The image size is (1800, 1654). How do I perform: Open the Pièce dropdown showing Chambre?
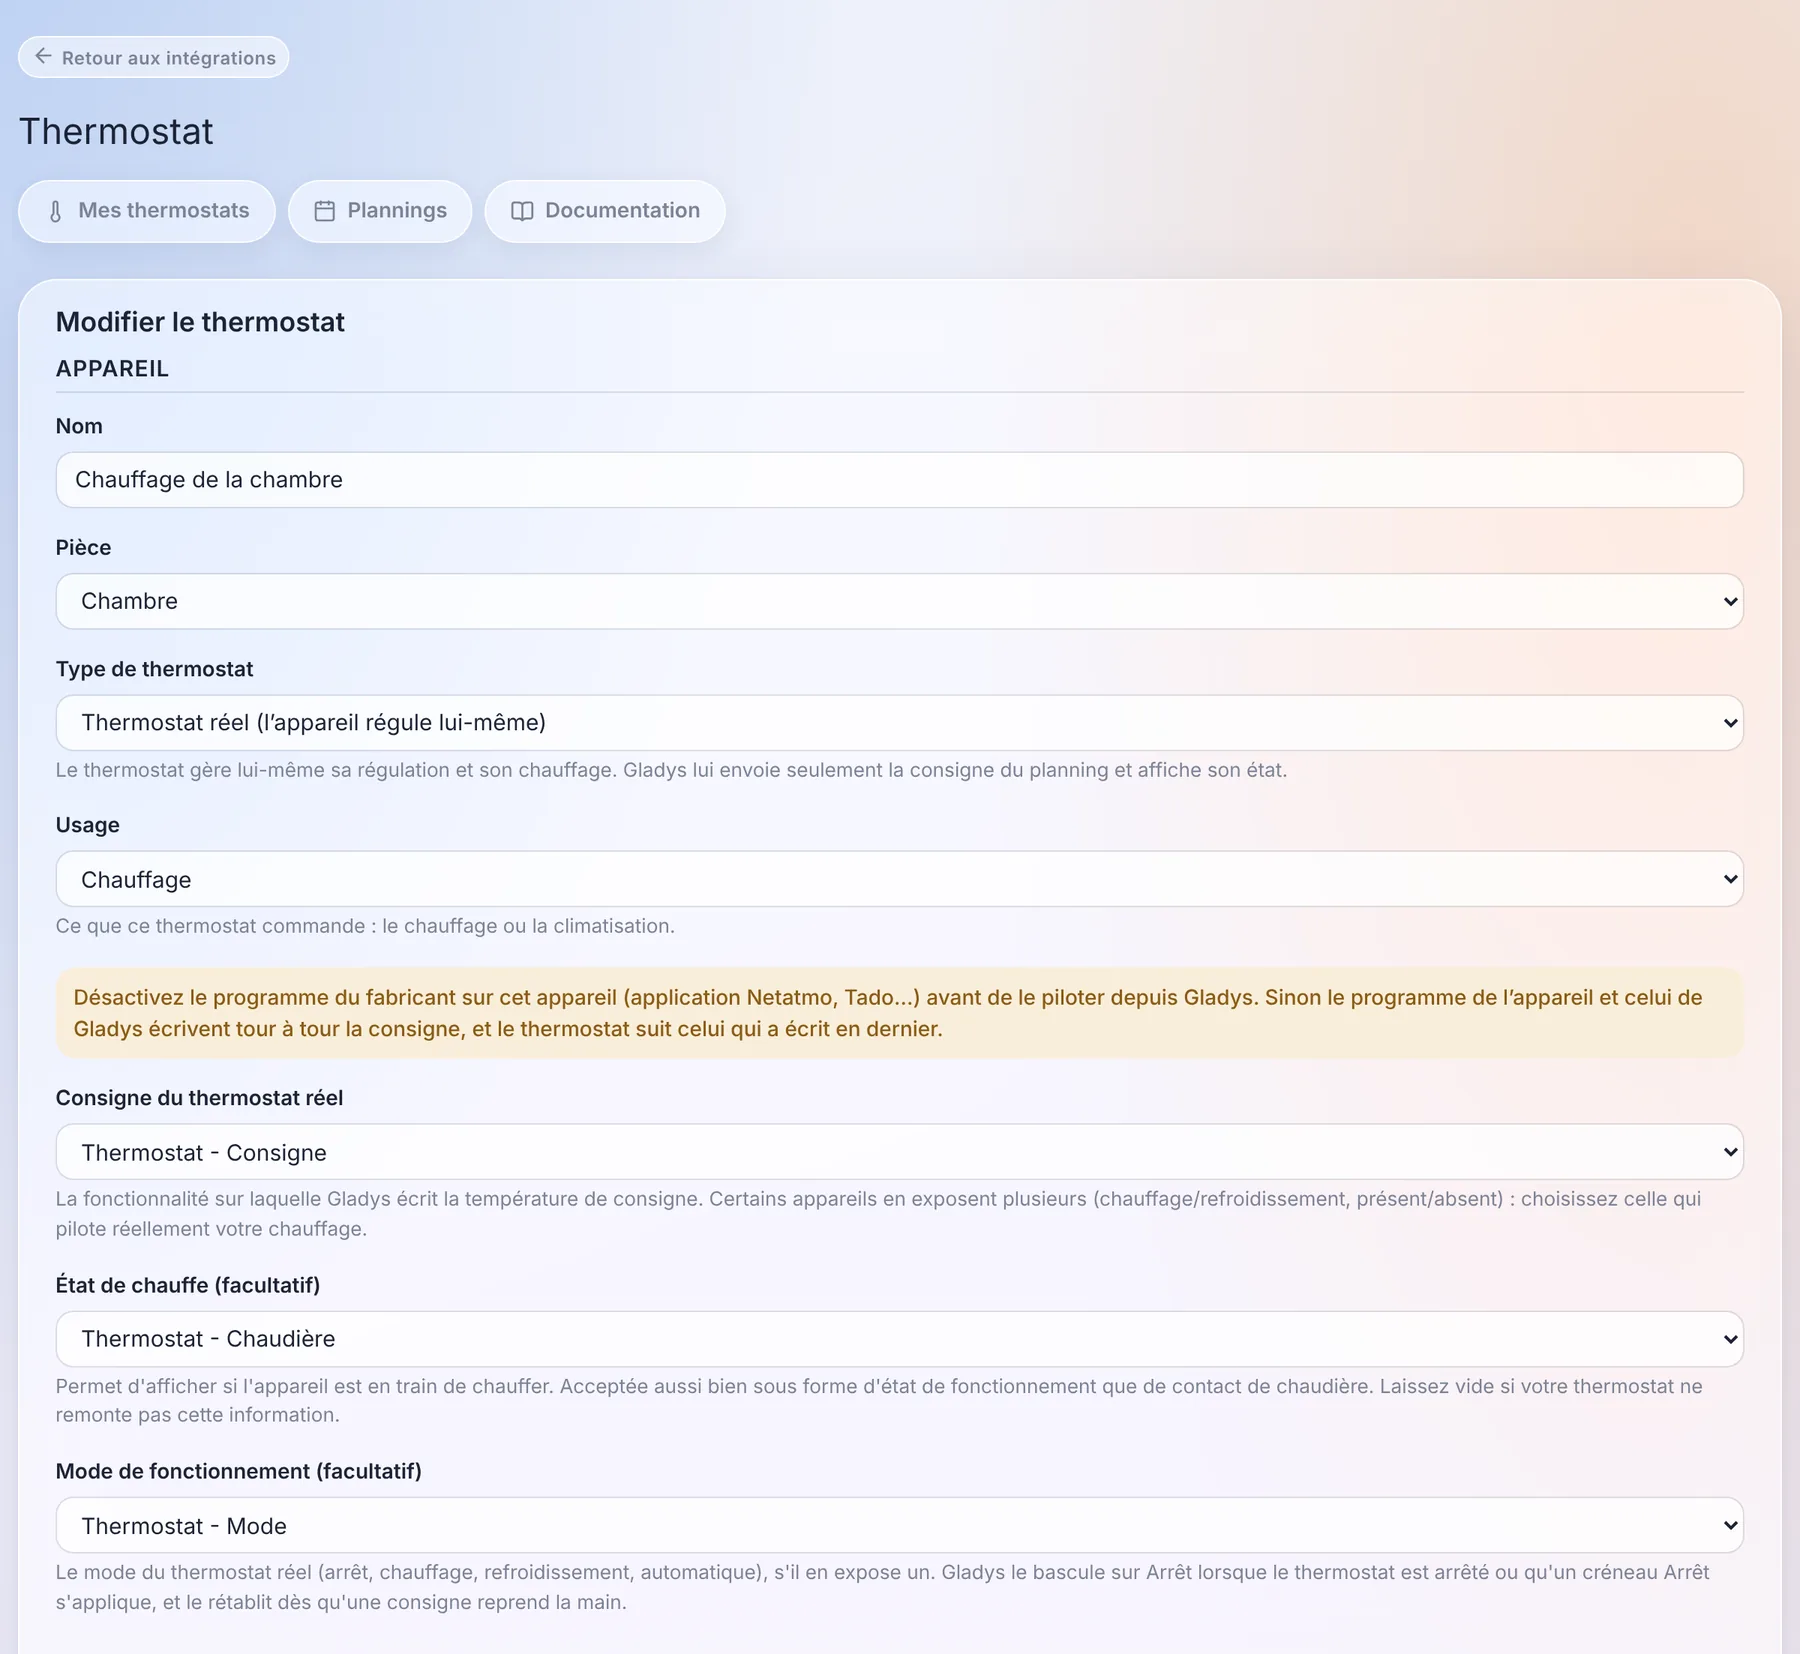pyautogui.click(x=900, y=601)
